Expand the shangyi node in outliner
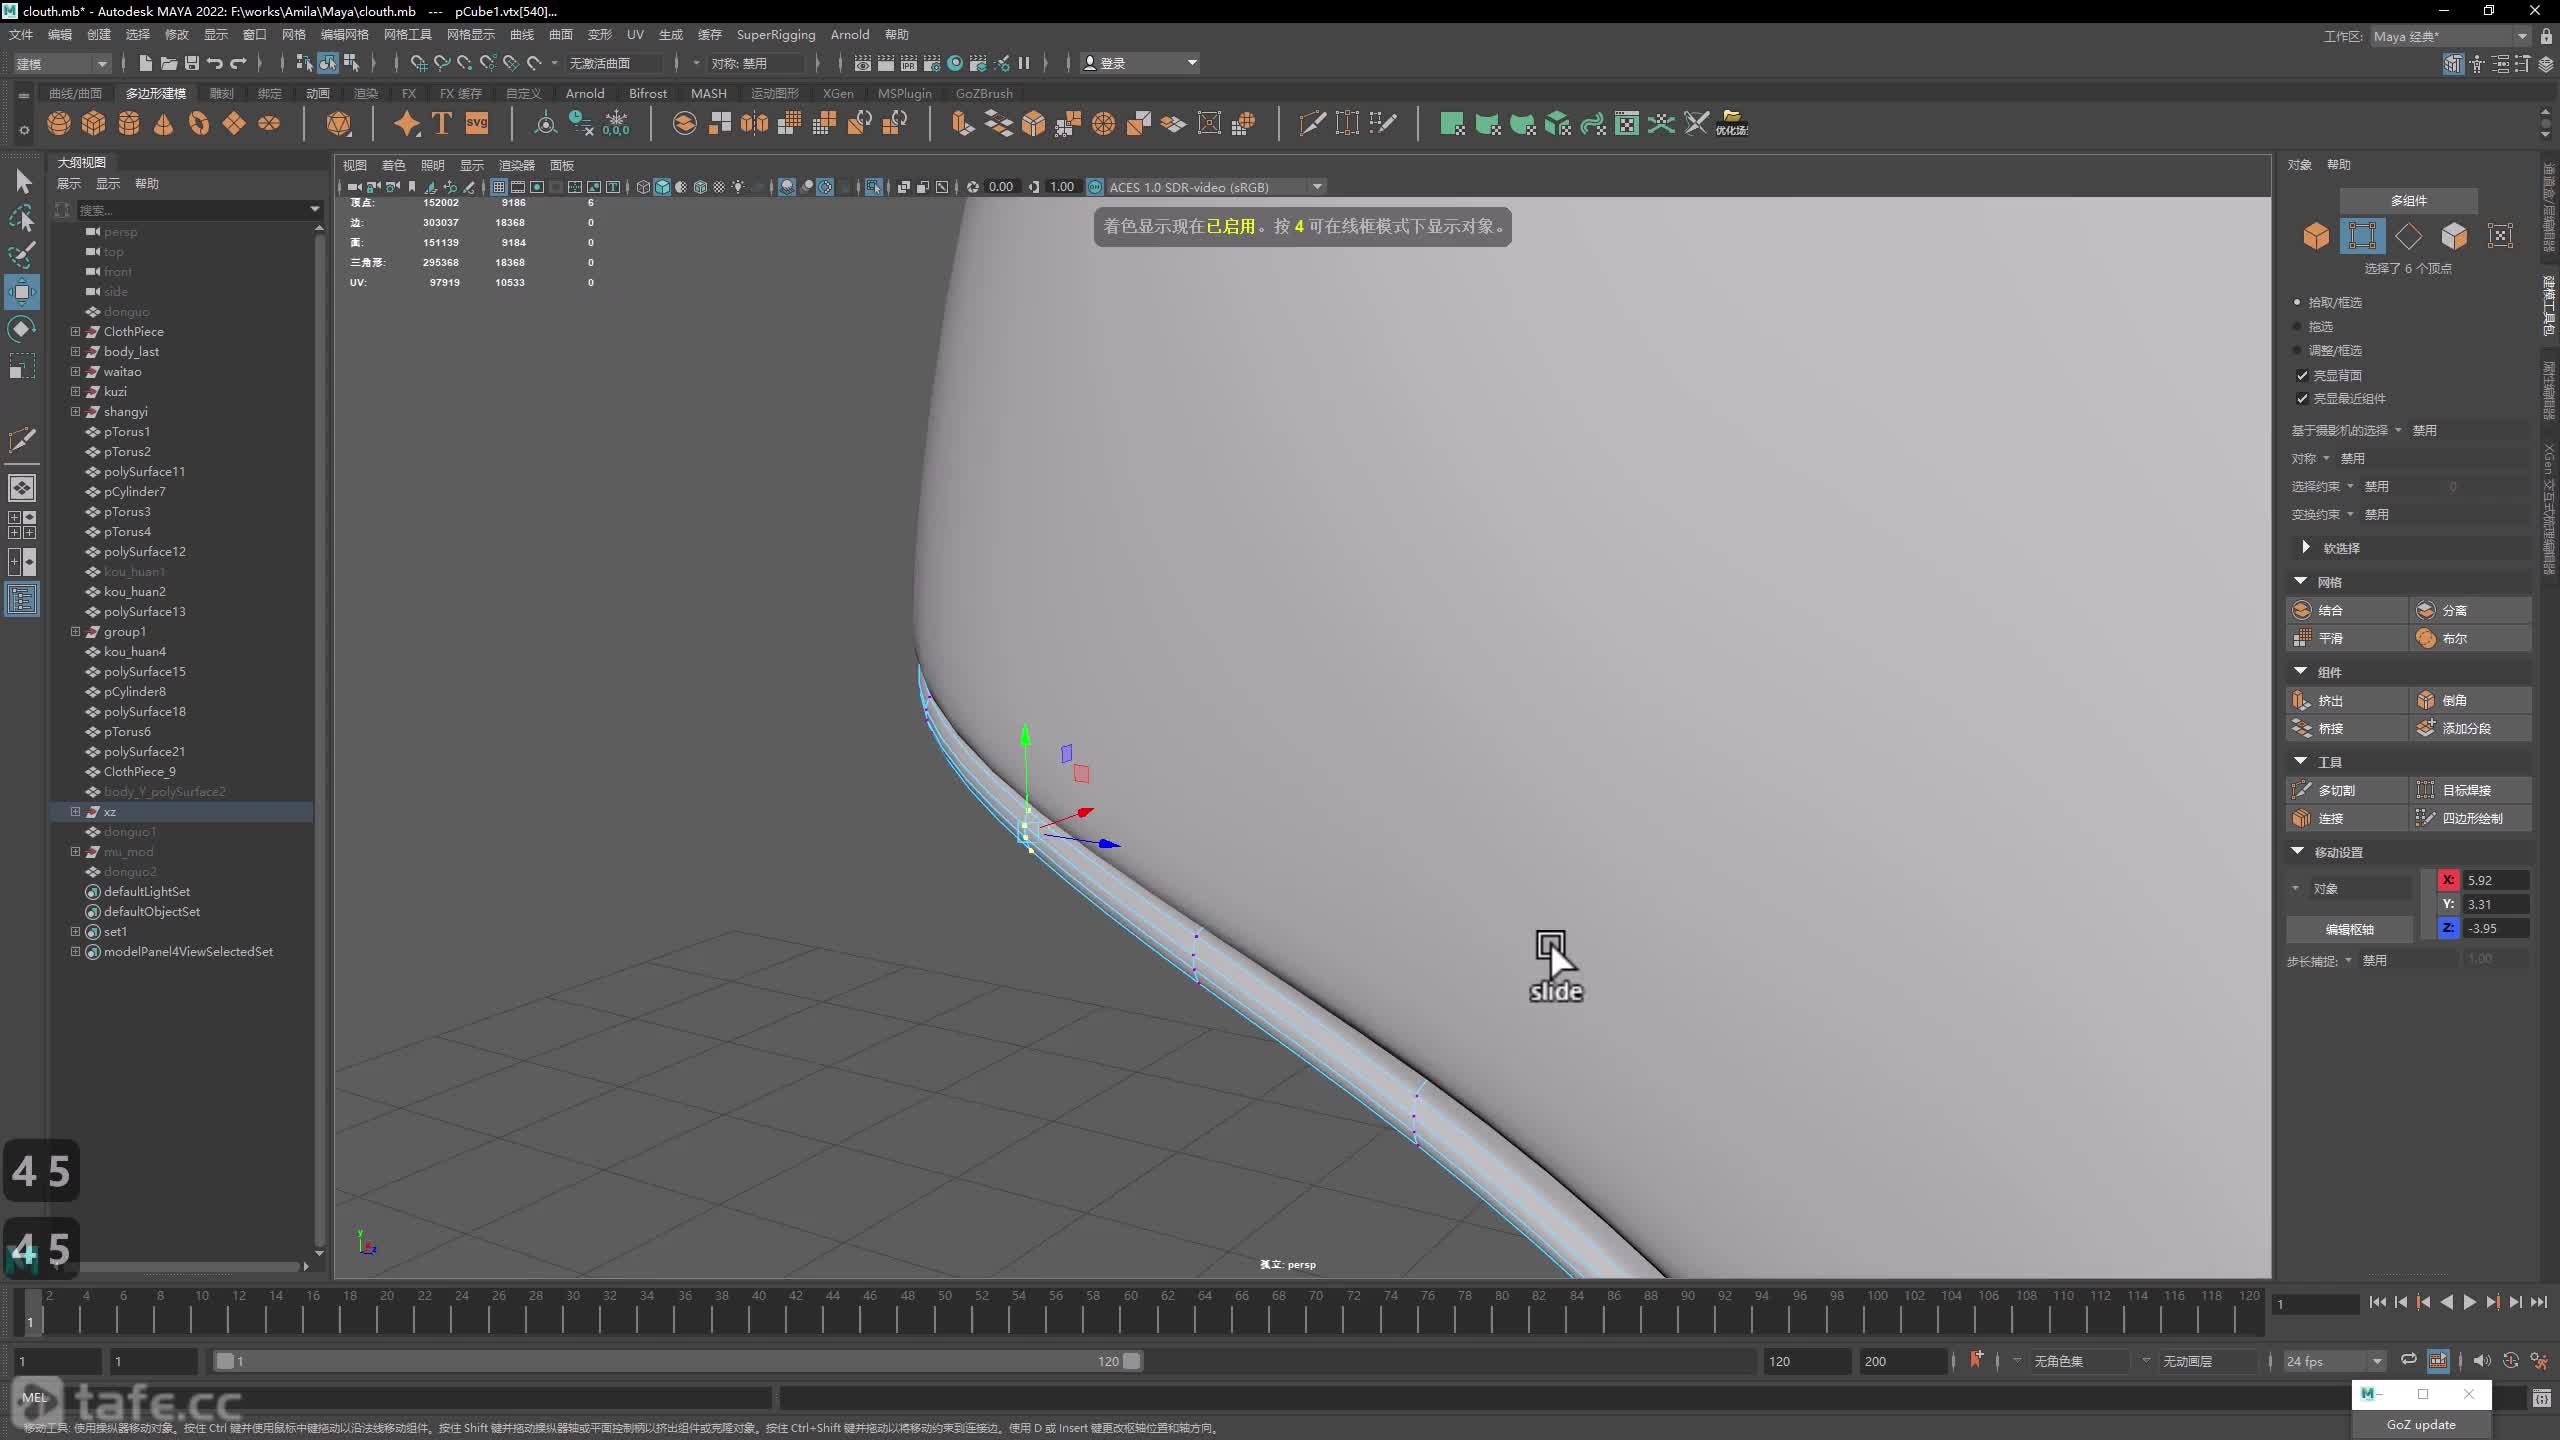2560x1440 pixels. pos(75,411)
